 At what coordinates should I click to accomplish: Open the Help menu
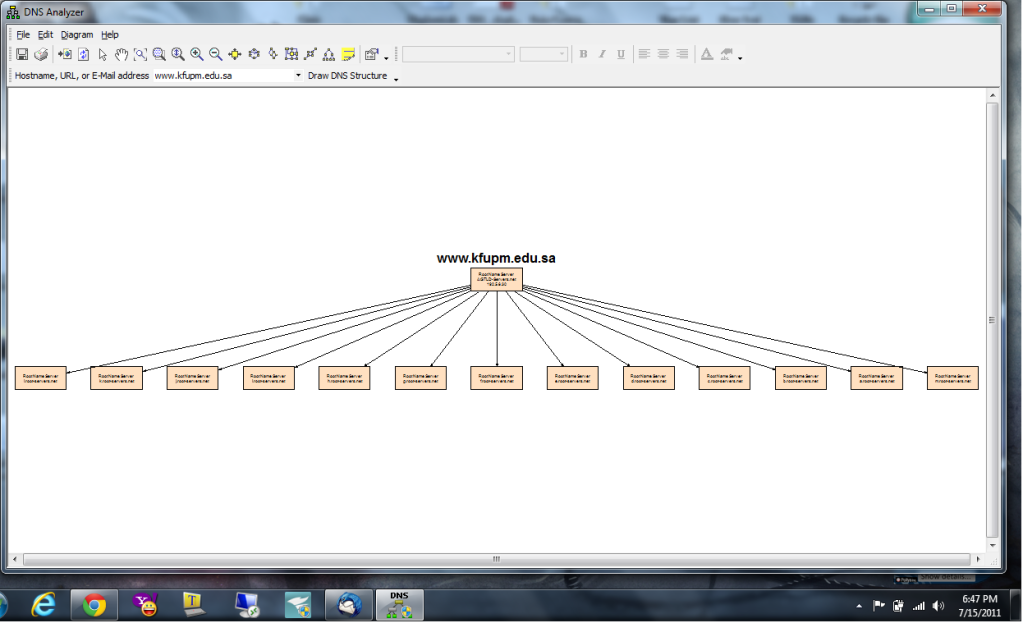click(110, 35)
